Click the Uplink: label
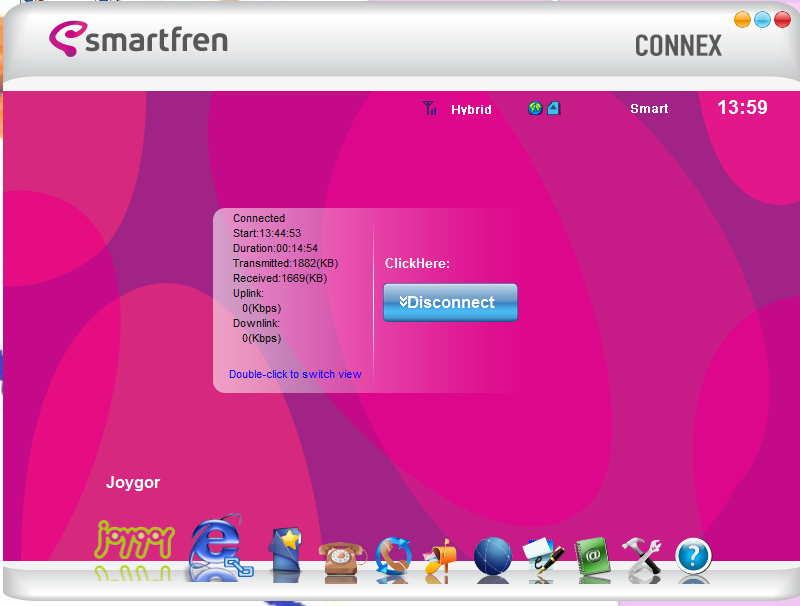This screenshot has height=606, width=800. coord(248,293)
